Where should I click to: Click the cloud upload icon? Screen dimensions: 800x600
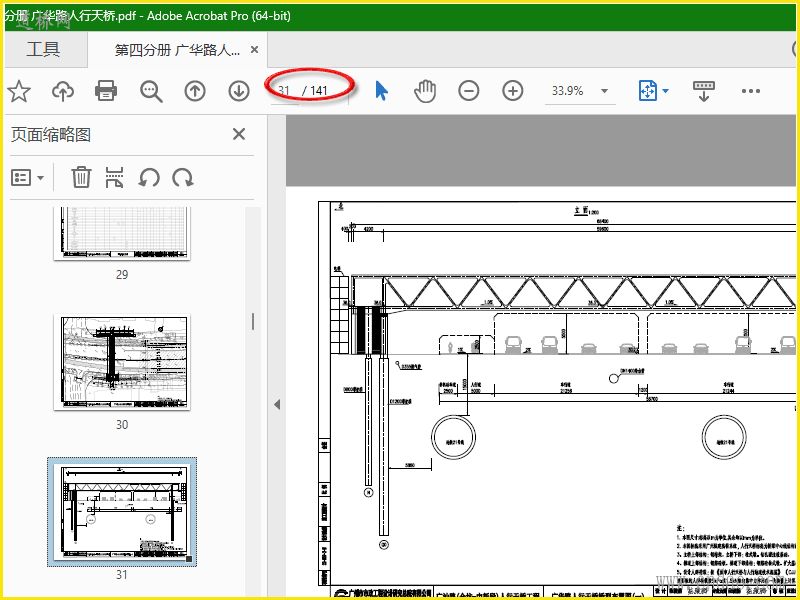(63, 91)
